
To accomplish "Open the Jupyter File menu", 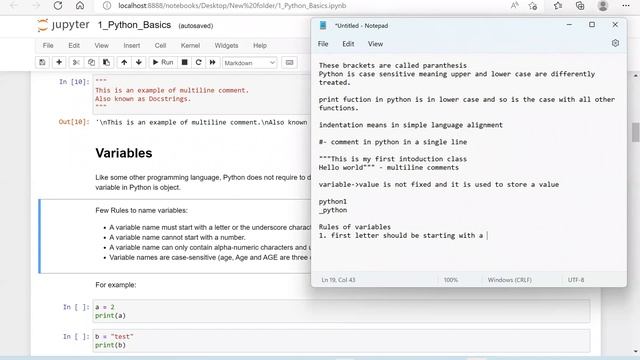I will click(x=48, y=45).
